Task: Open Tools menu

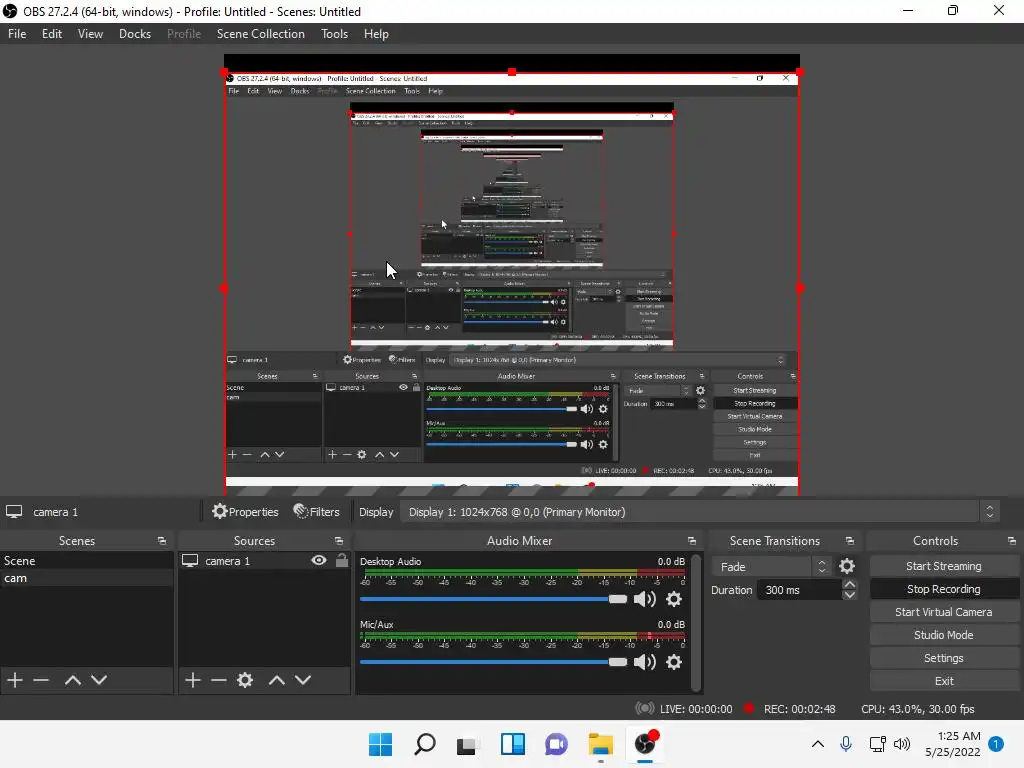Action: click(334, 34)
